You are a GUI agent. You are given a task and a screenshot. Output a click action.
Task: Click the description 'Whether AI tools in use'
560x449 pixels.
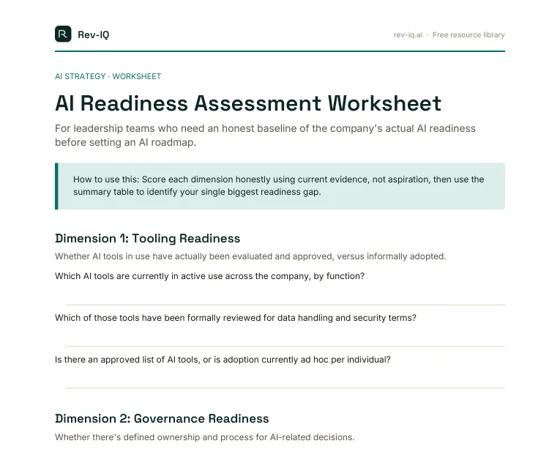click(x=250, y=256)
